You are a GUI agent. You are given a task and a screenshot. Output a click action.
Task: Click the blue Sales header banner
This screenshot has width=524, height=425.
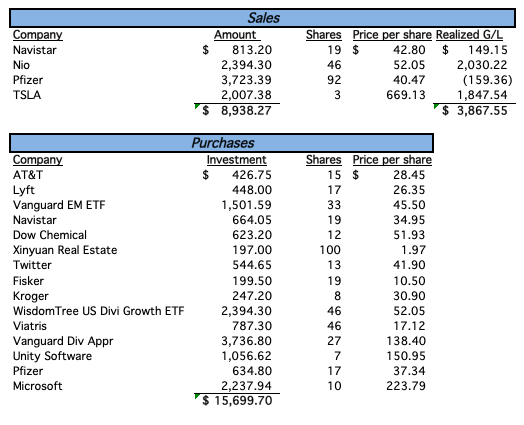pyautogui.click(x=262, y=18)
